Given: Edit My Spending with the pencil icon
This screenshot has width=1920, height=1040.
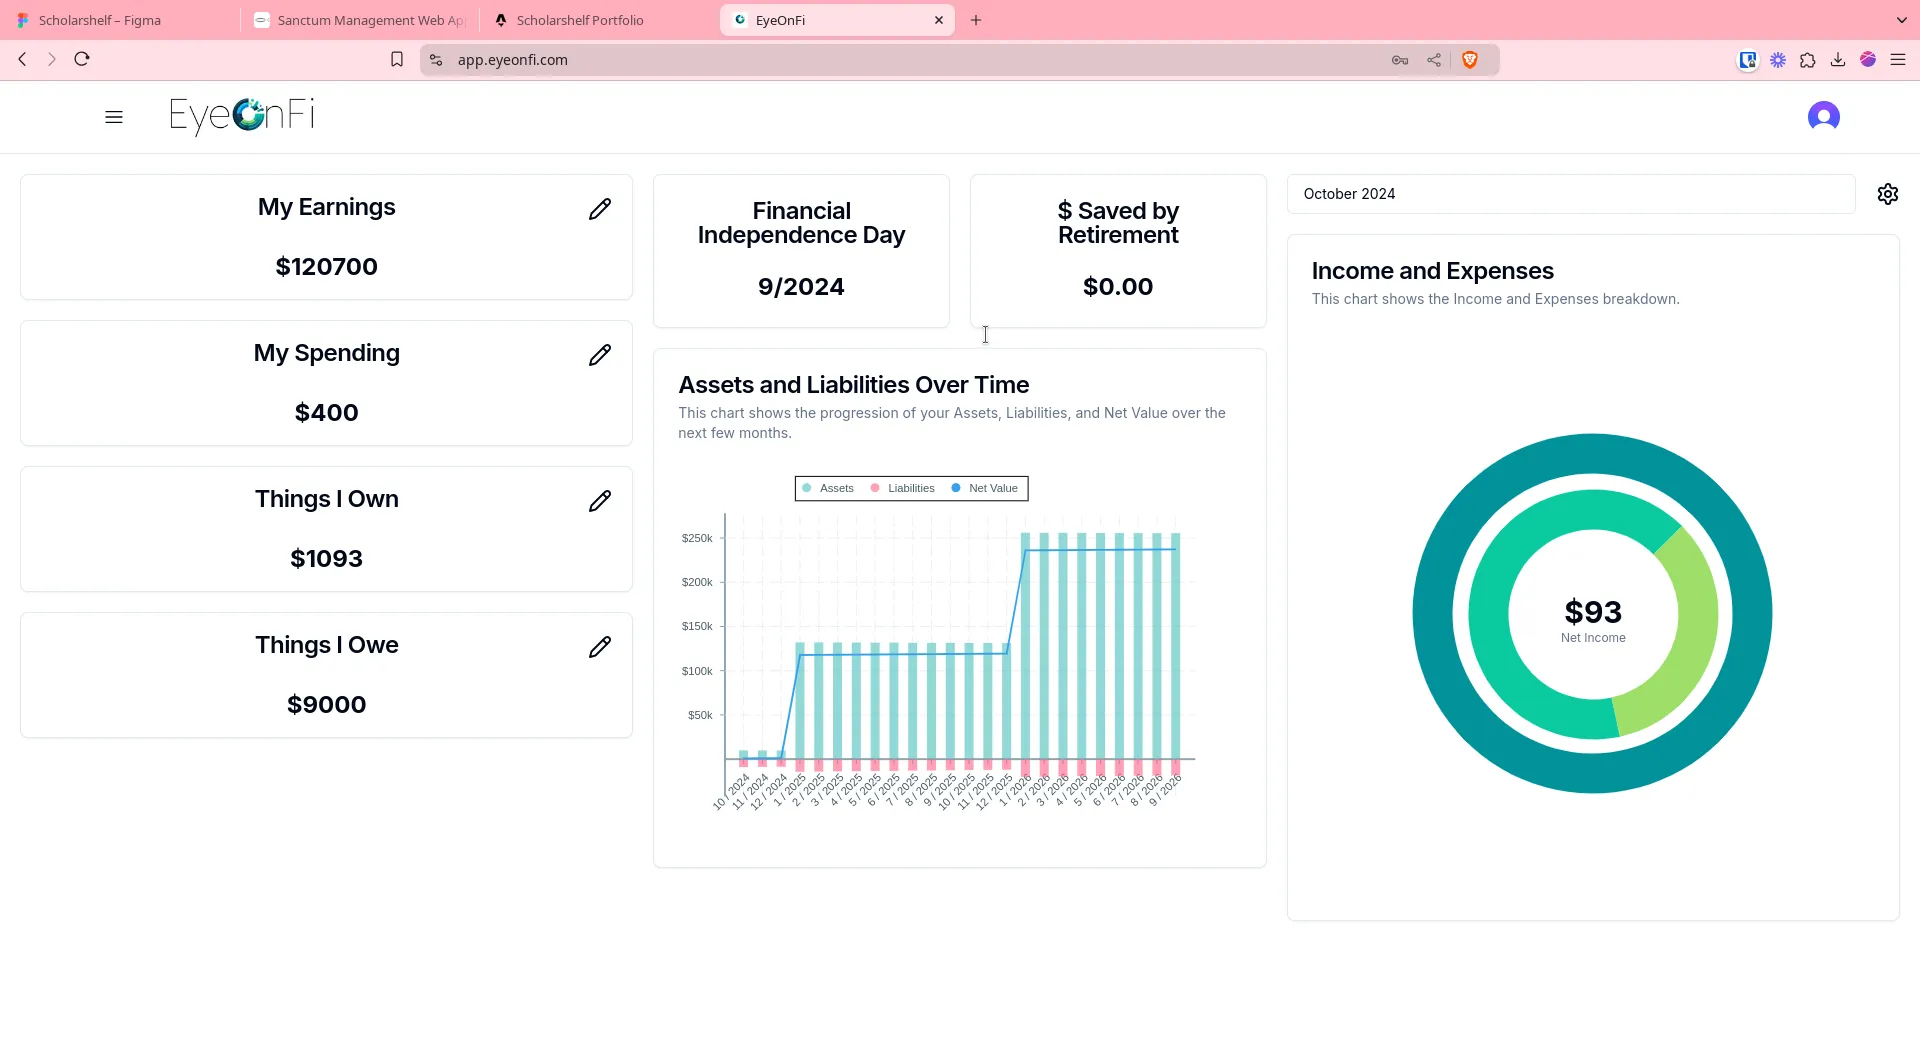Looking at the screenshot, I should (600, 355).
